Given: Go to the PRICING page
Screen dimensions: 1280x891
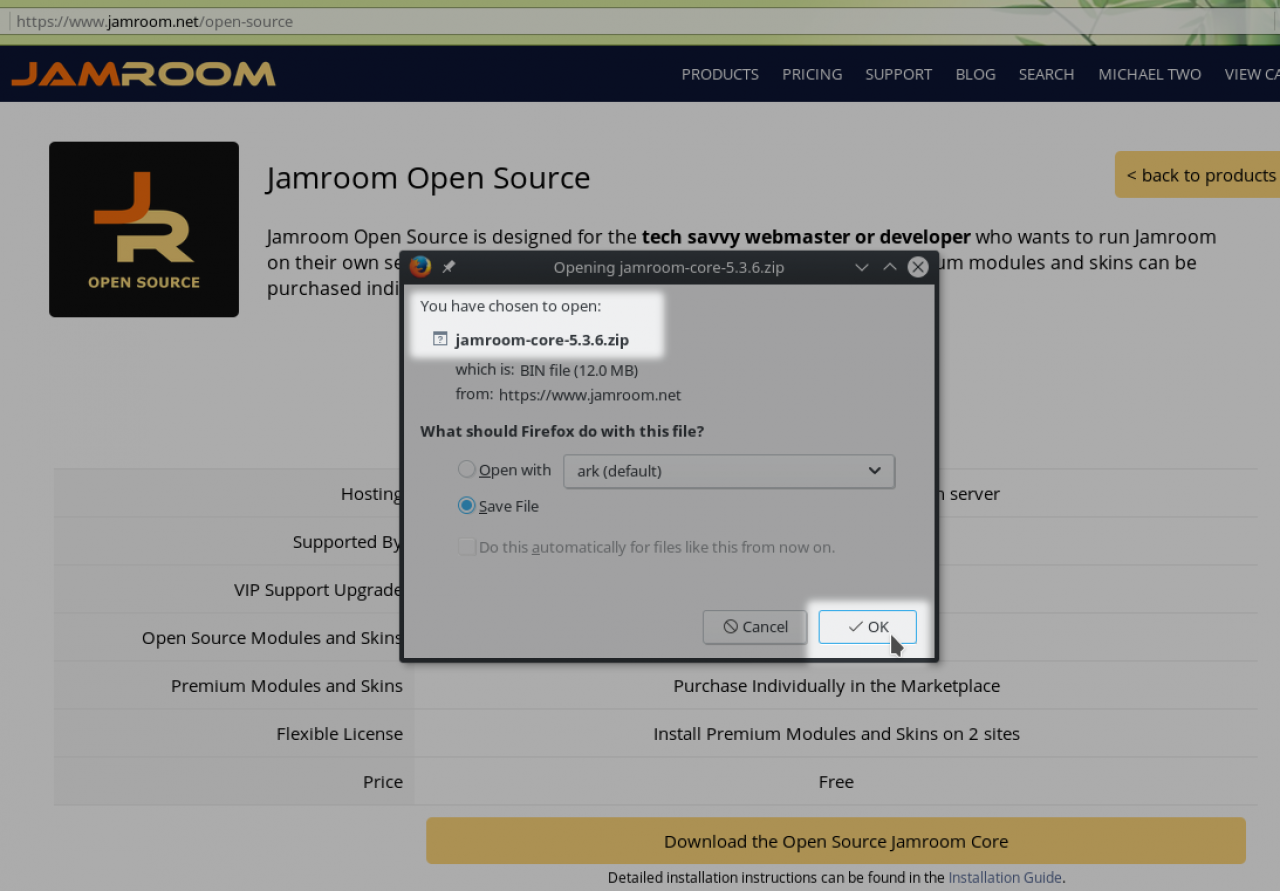Looking at the screenshot, I should pos(812,74).
